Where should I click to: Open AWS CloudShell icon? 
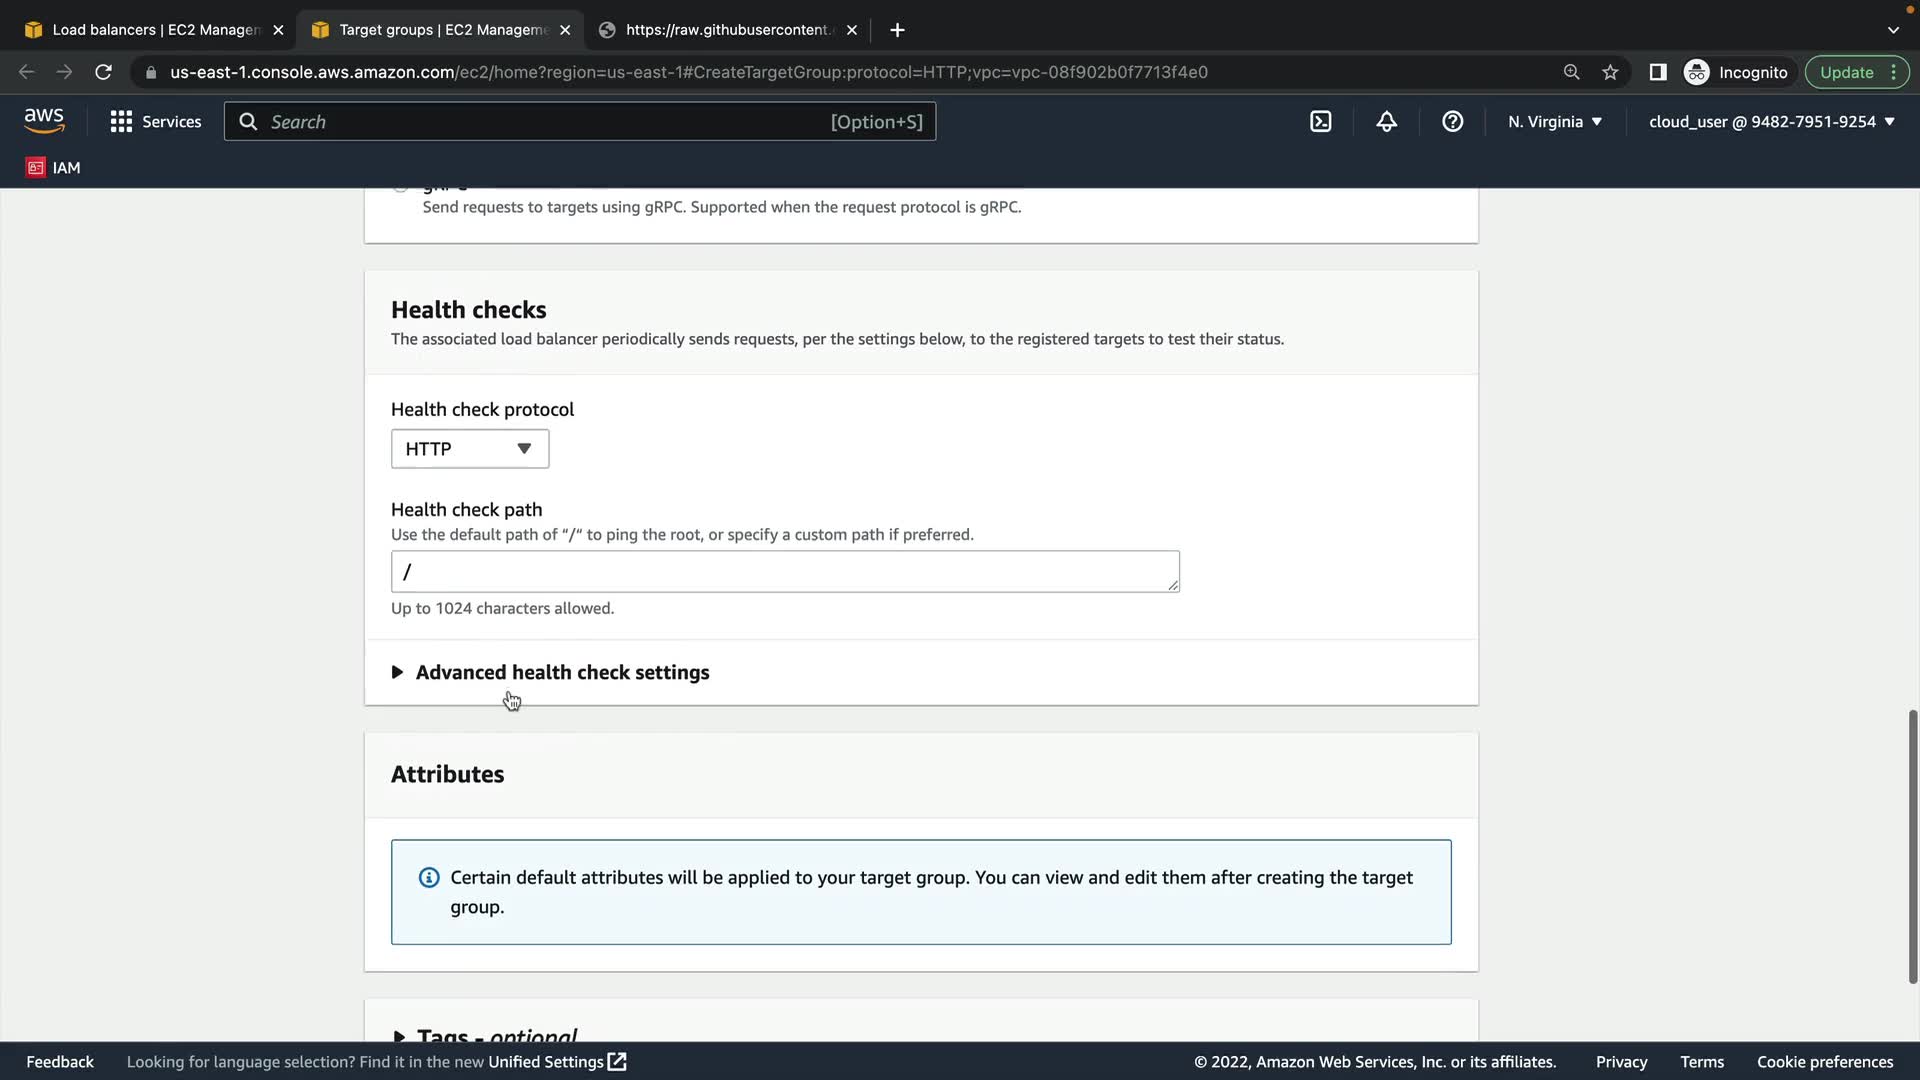(x=1320, y=122)
